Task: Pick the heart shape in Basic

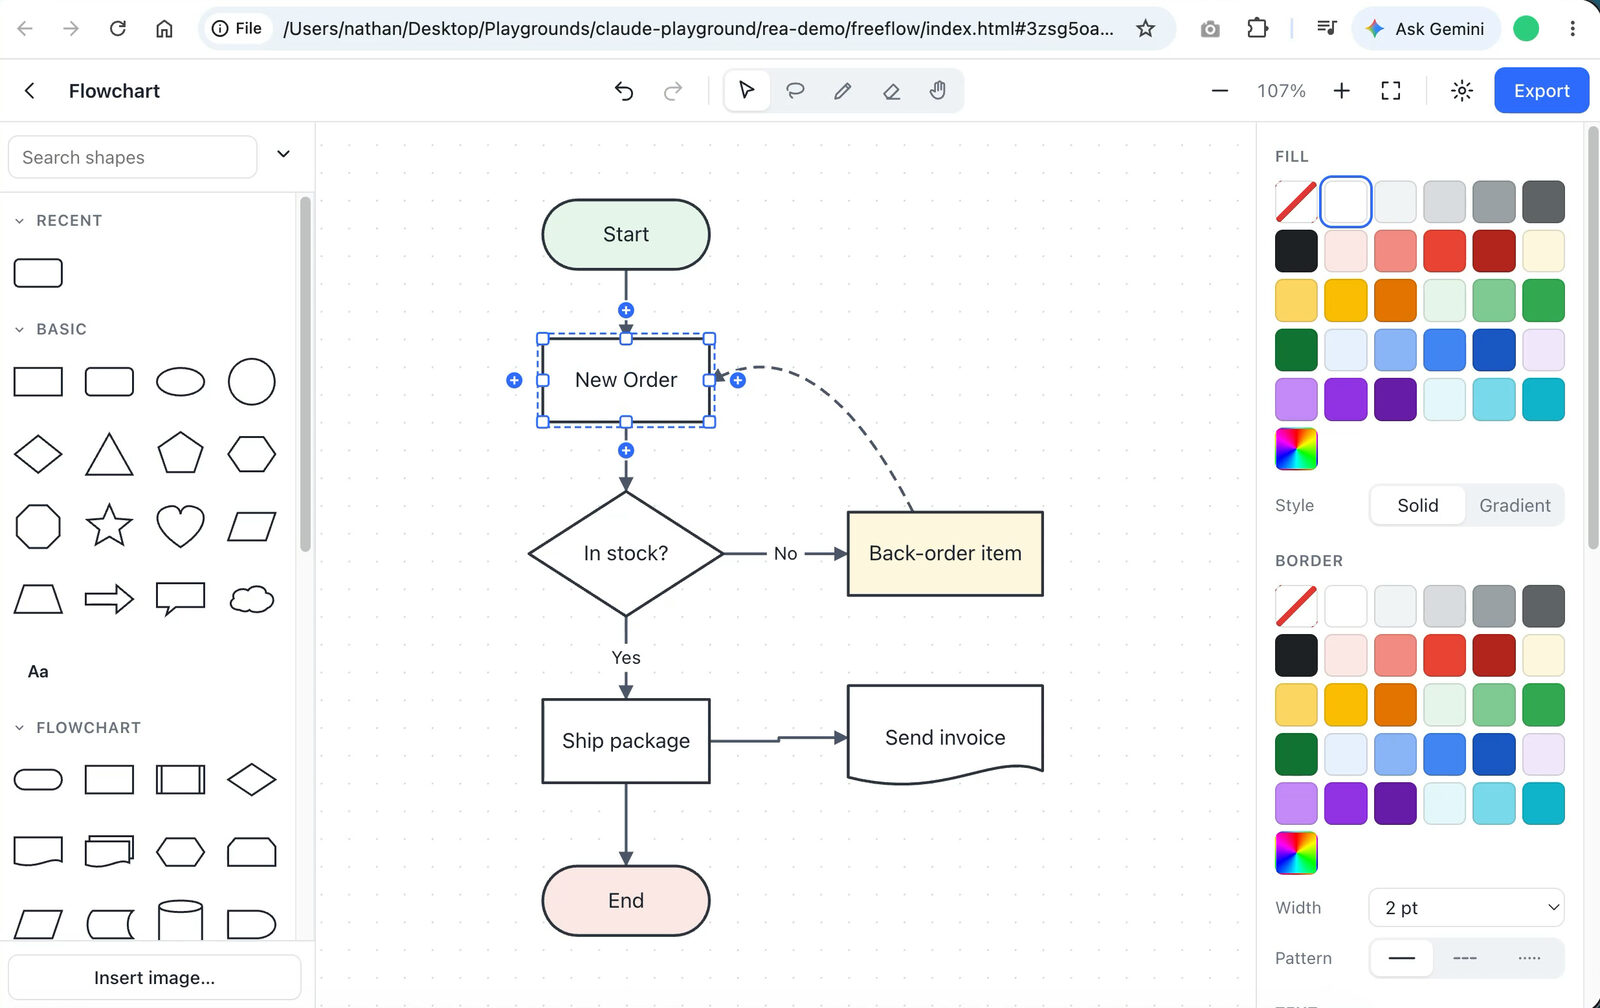Action: [x=180, y=526]
